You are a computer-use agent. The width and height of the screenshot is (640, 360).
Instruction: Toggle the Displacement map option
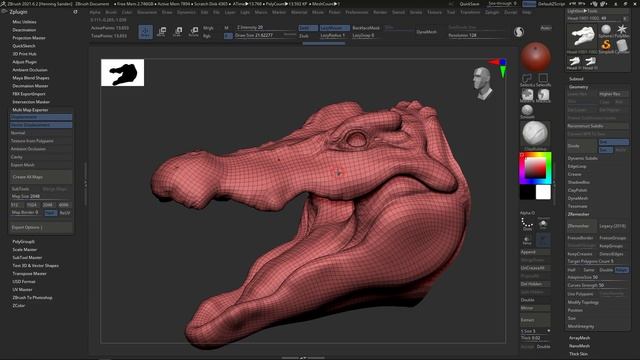(x=41, y=117)
